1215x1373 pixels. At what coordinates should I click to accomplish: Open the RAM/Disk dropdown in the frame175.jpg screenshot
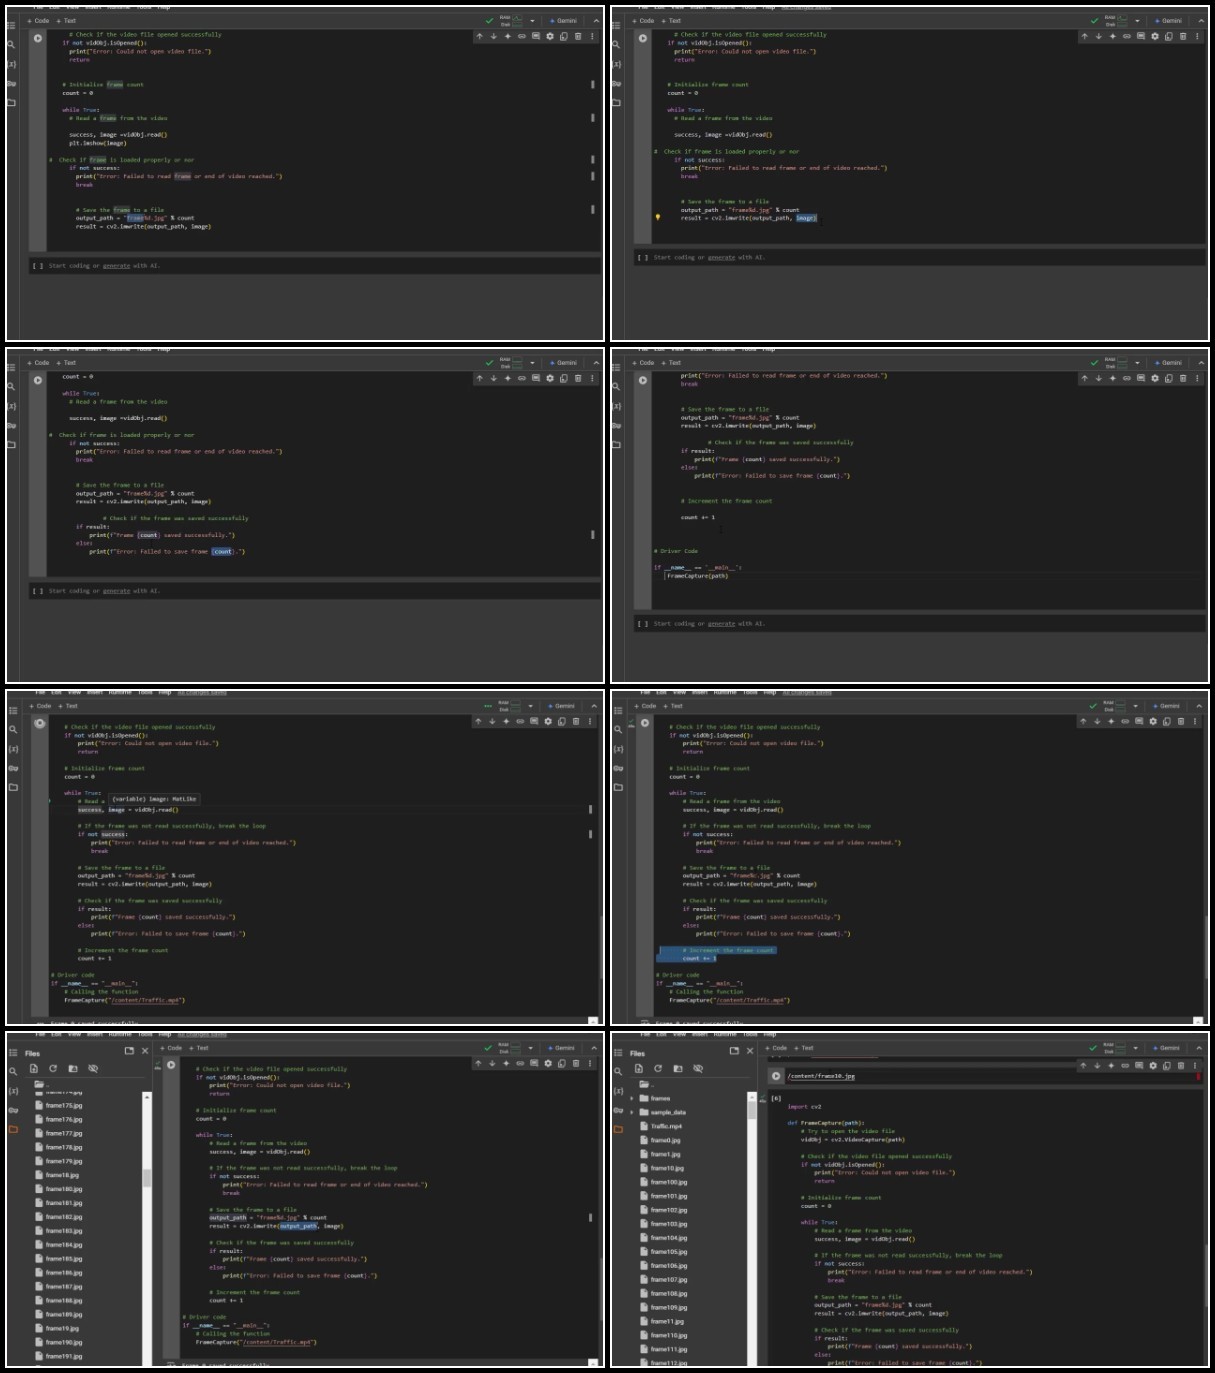531,1048
